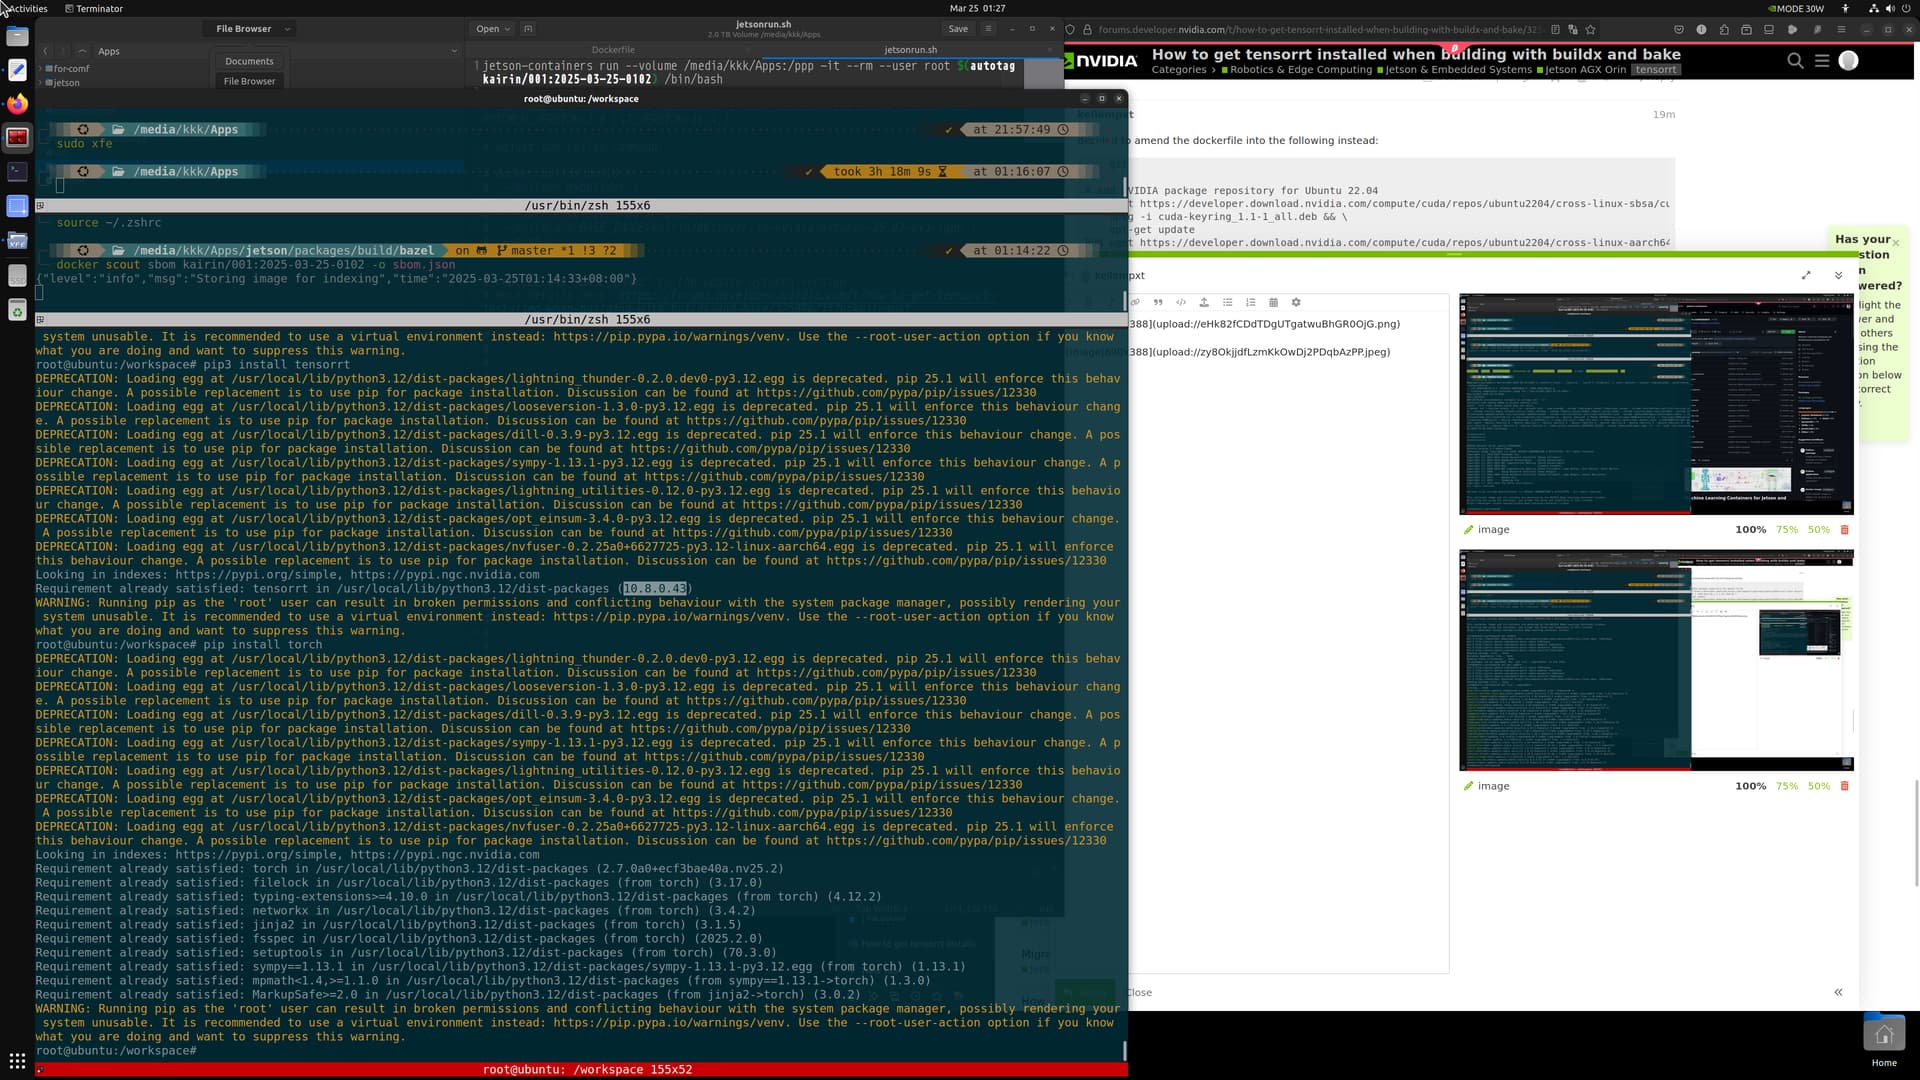Open the Terminator app menu in top bar

(94, 8)
